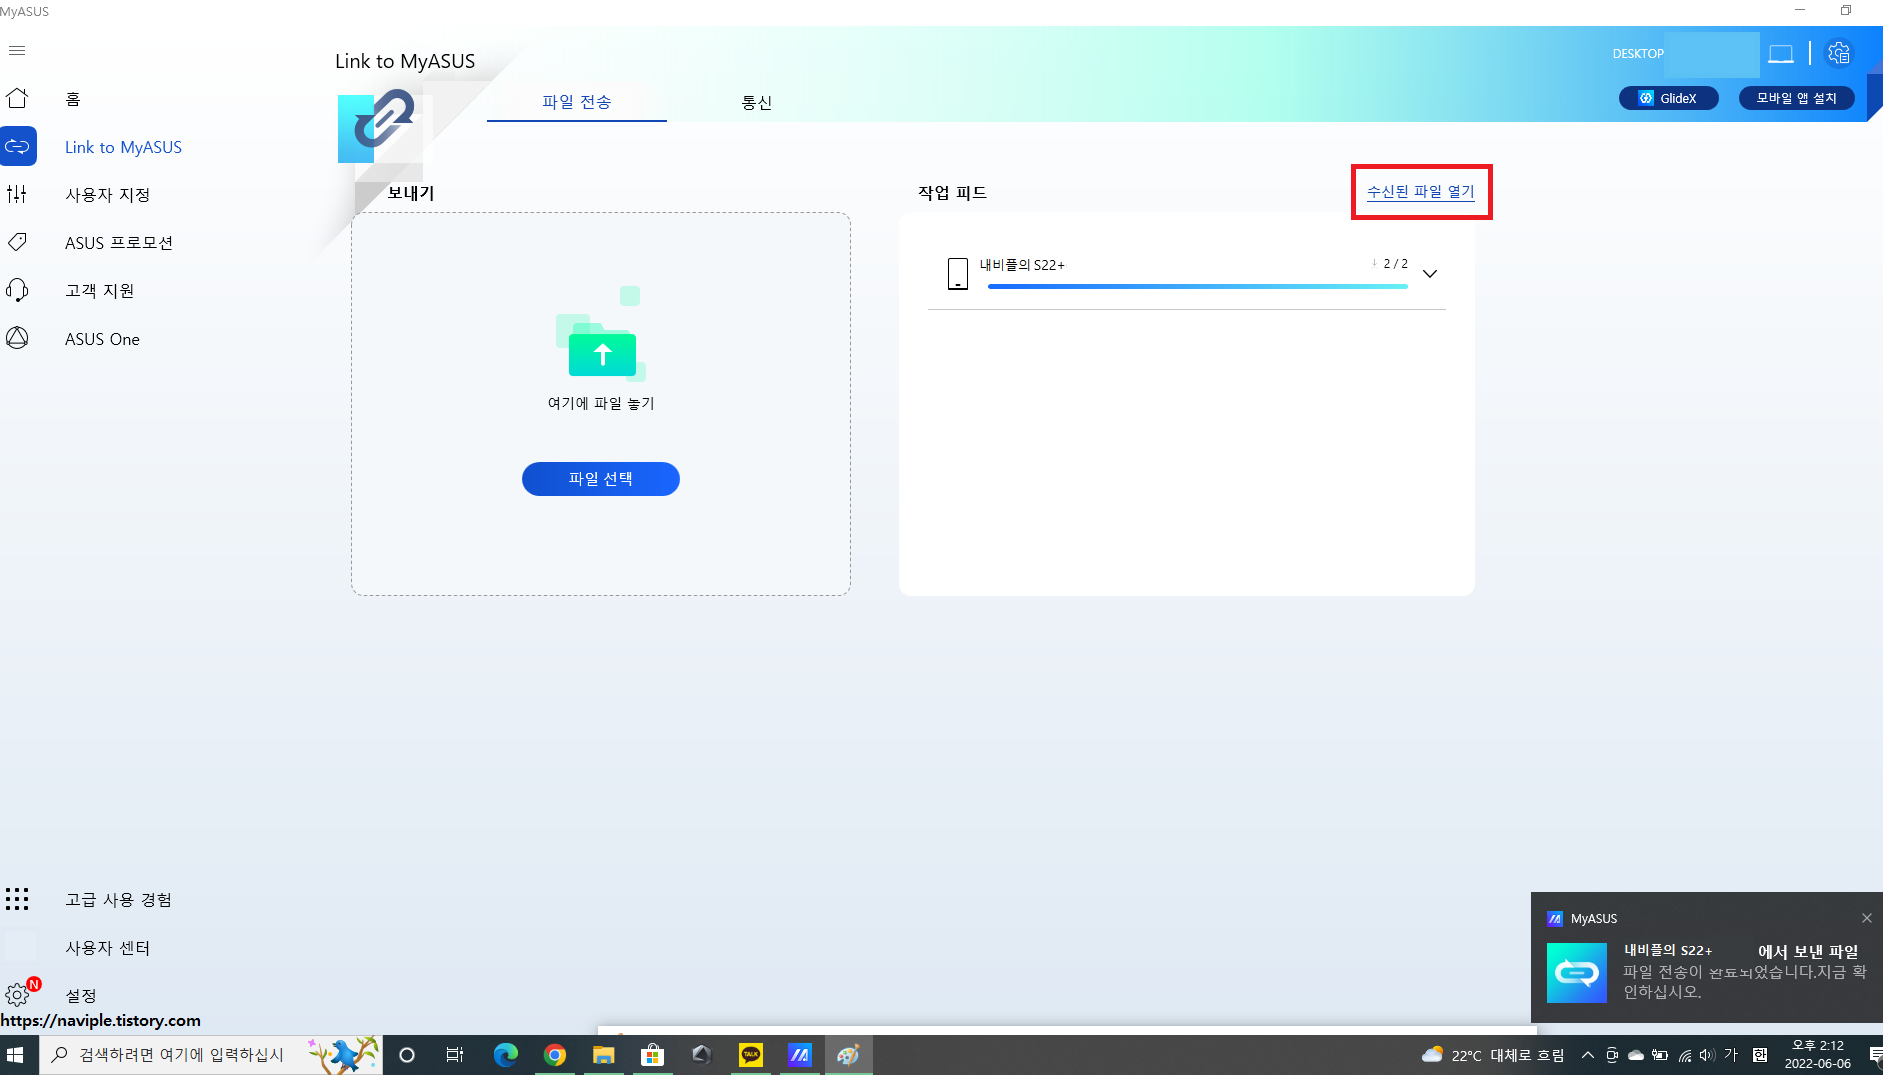Click the Link to MyASUS notification icon
1883x1075 pixels.
click(x=1577, y=972)
